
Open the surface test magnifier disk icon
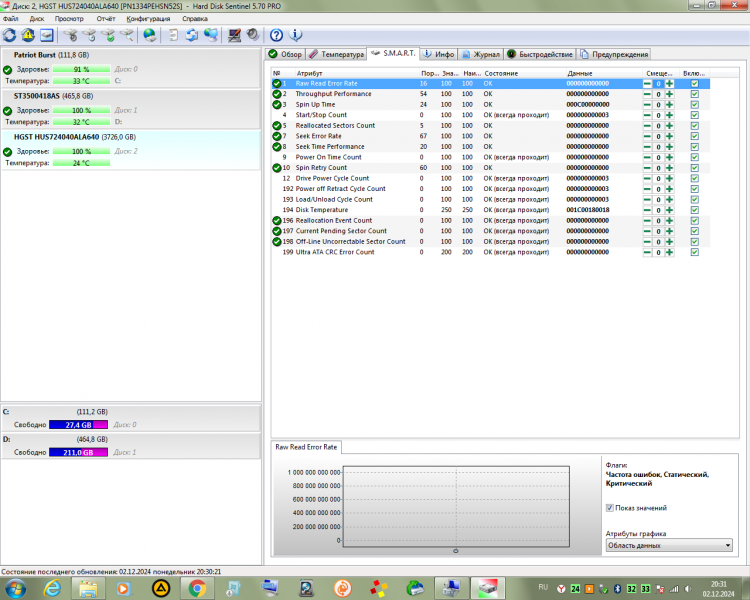[x=127, y=35]
